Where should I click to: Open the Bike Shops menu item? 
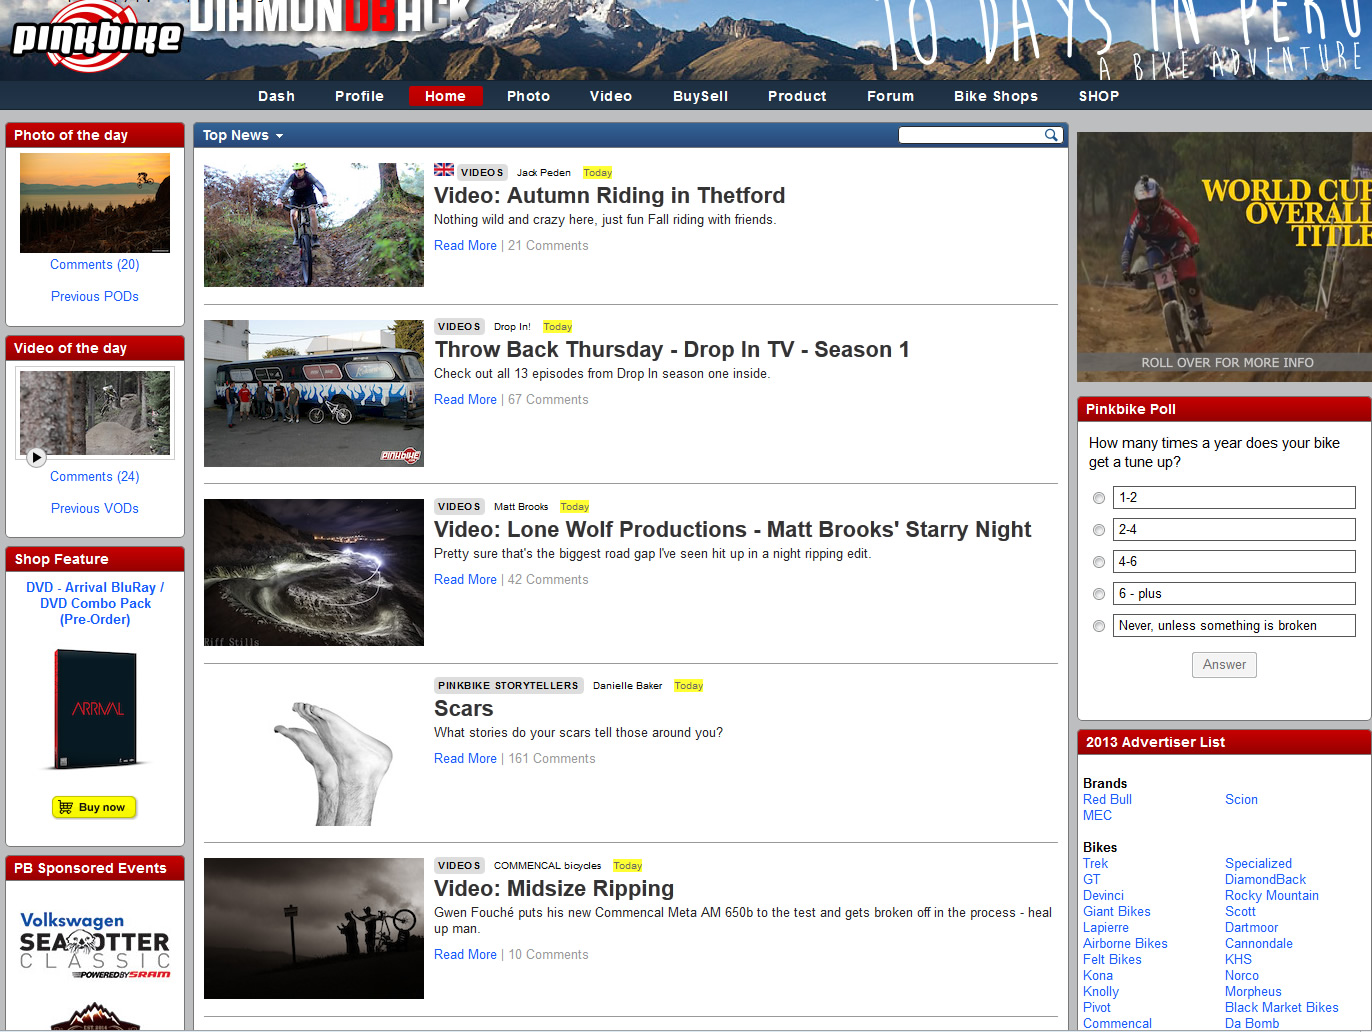[996, 96]
